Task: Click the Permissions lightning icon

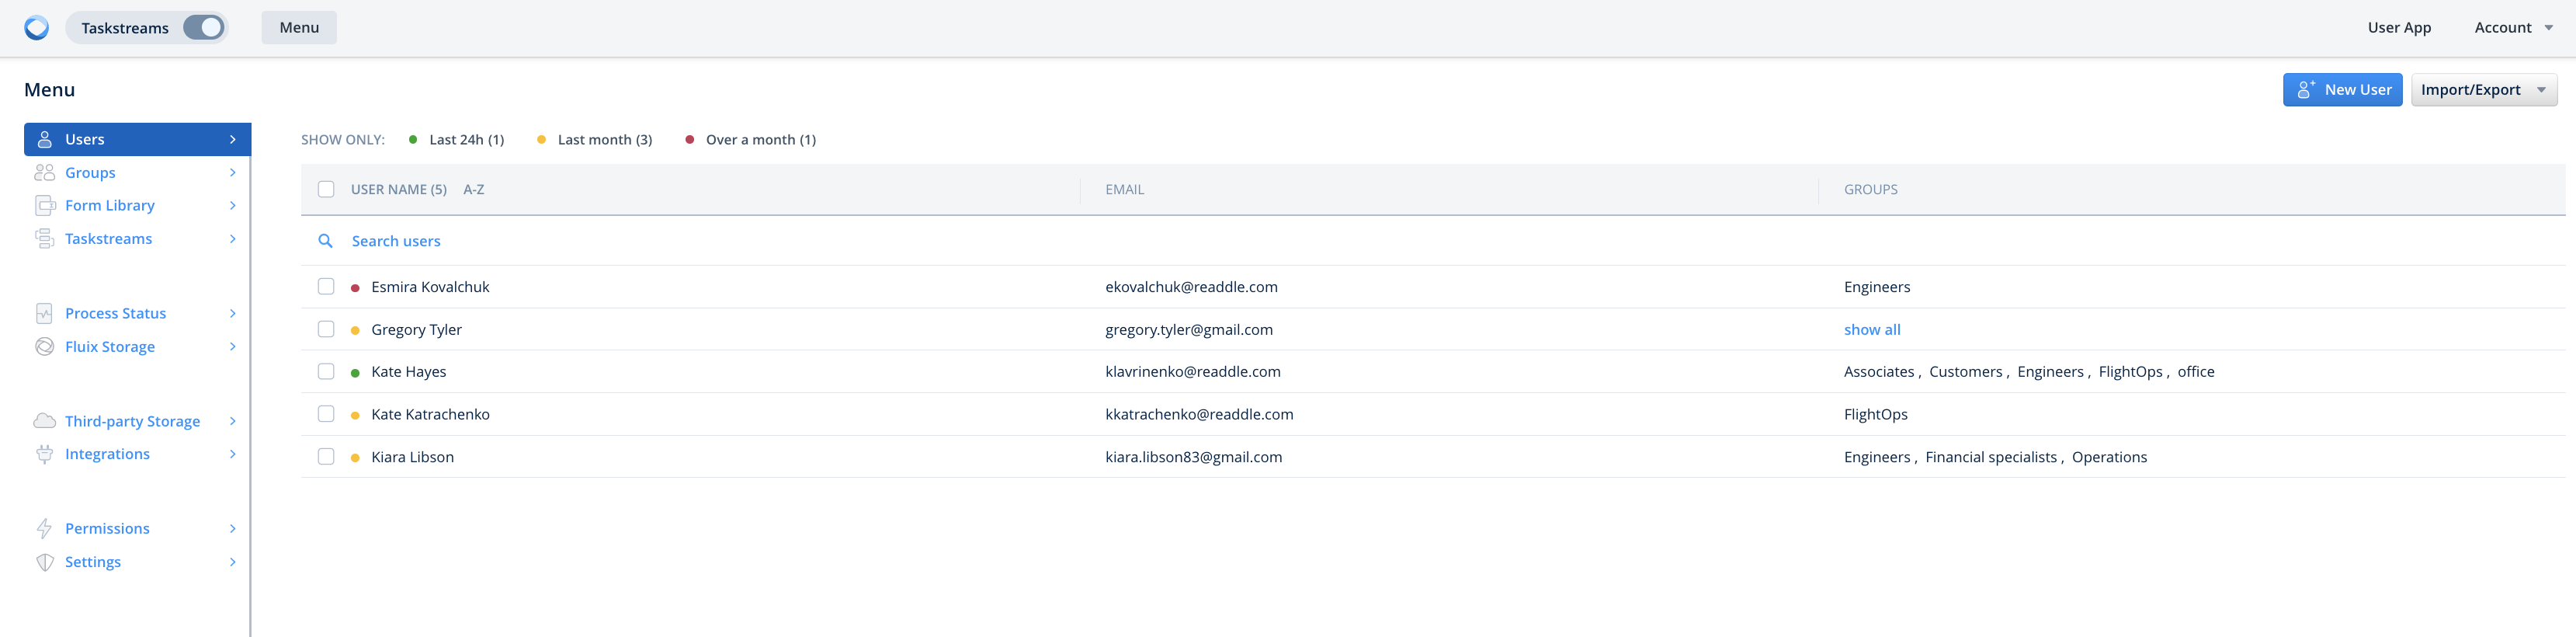Action: point(44,529)
